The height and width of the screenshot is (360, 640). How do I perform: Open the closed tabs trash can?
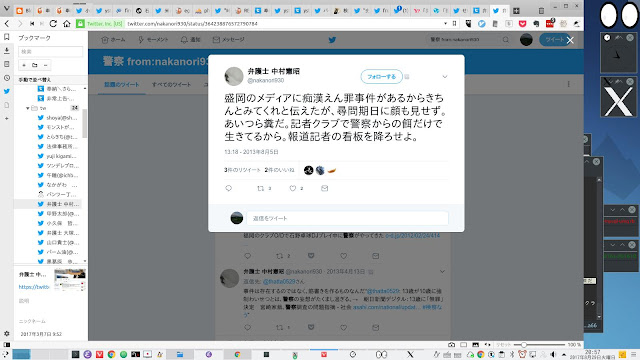coord(541,11)
